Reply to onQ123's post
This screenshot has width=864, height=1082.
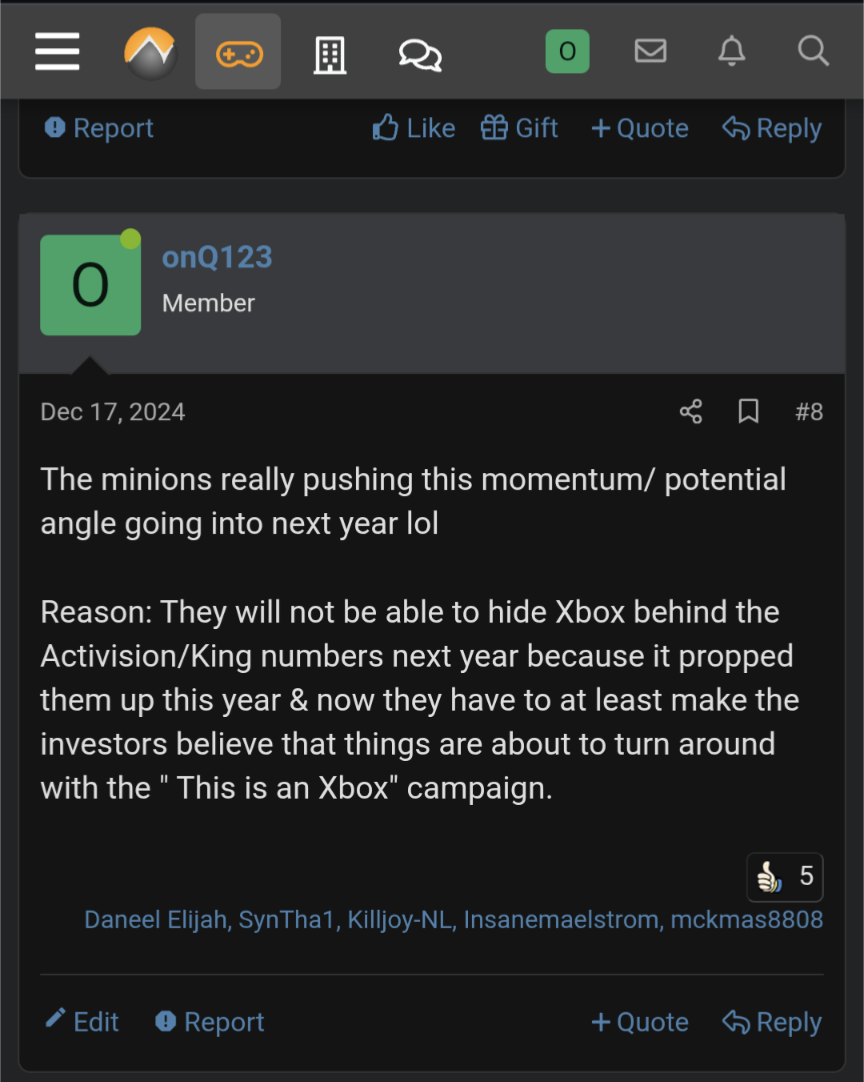click(771, 1021)
